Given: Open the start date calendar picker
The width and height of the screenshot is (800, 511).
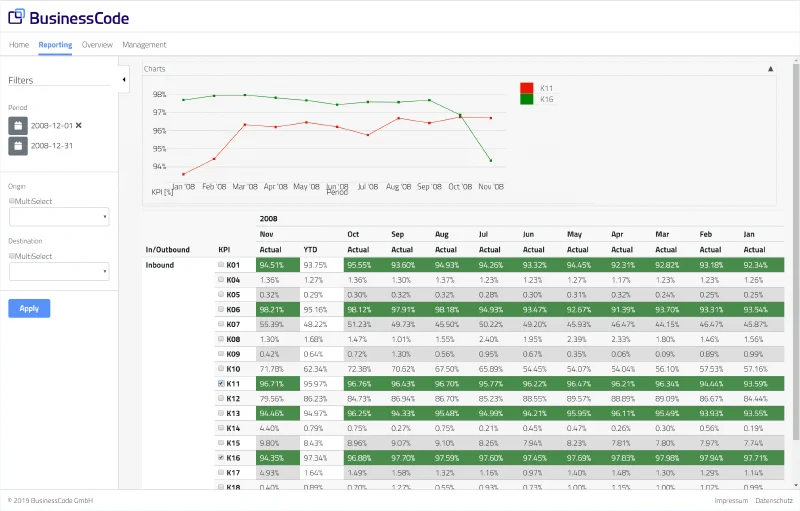Looking at the screenshot, I should 18,125.
